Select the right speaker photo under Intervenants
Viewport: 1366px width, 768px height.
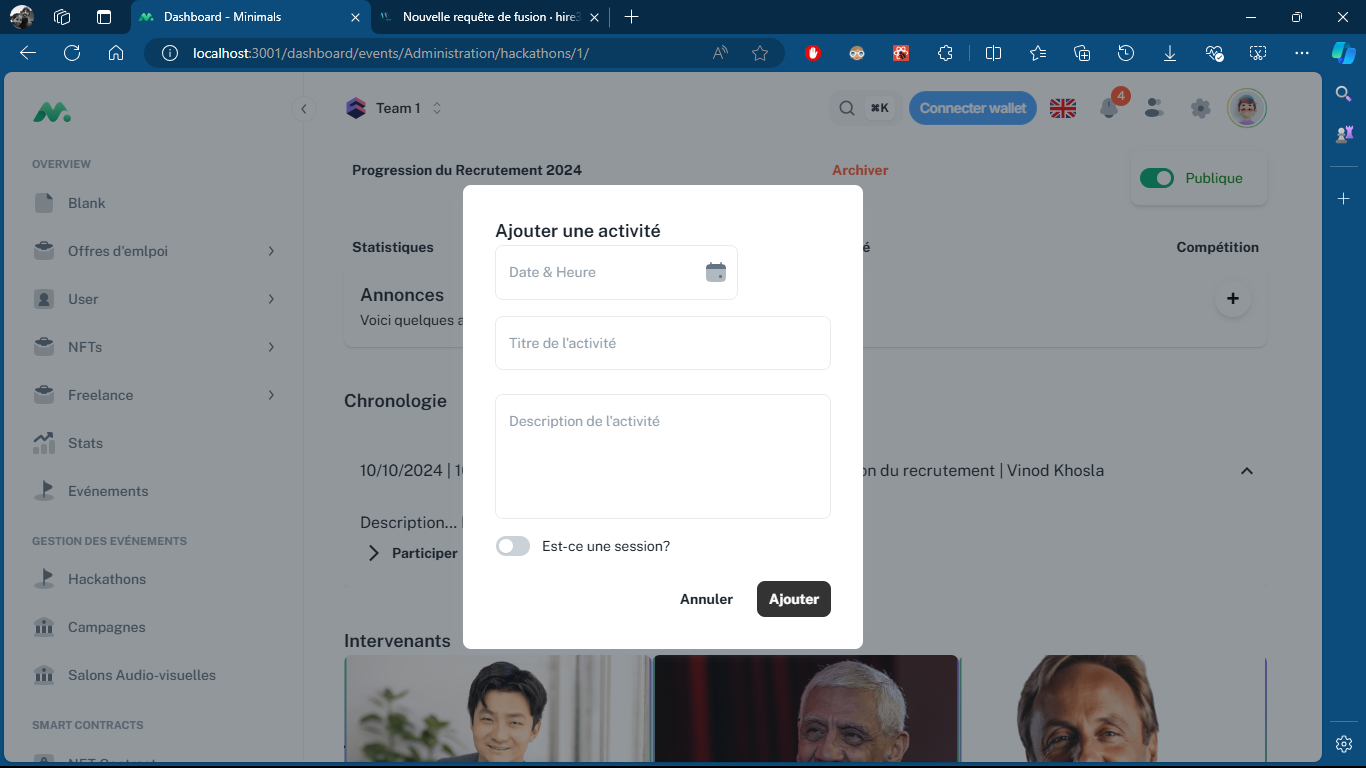[x=1114, y=708]
